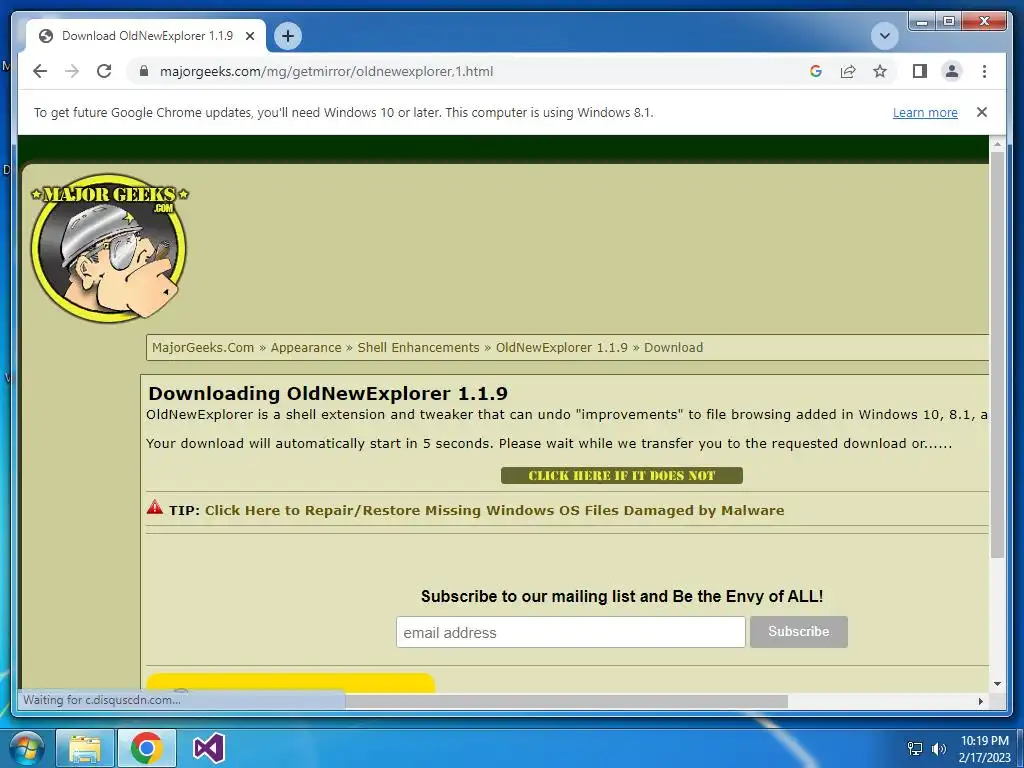Image resolution: width=1024 pixels, height=768 pixels.
Task: Click the vertical scrollbar thumb
Action: (x=997, y=354)
